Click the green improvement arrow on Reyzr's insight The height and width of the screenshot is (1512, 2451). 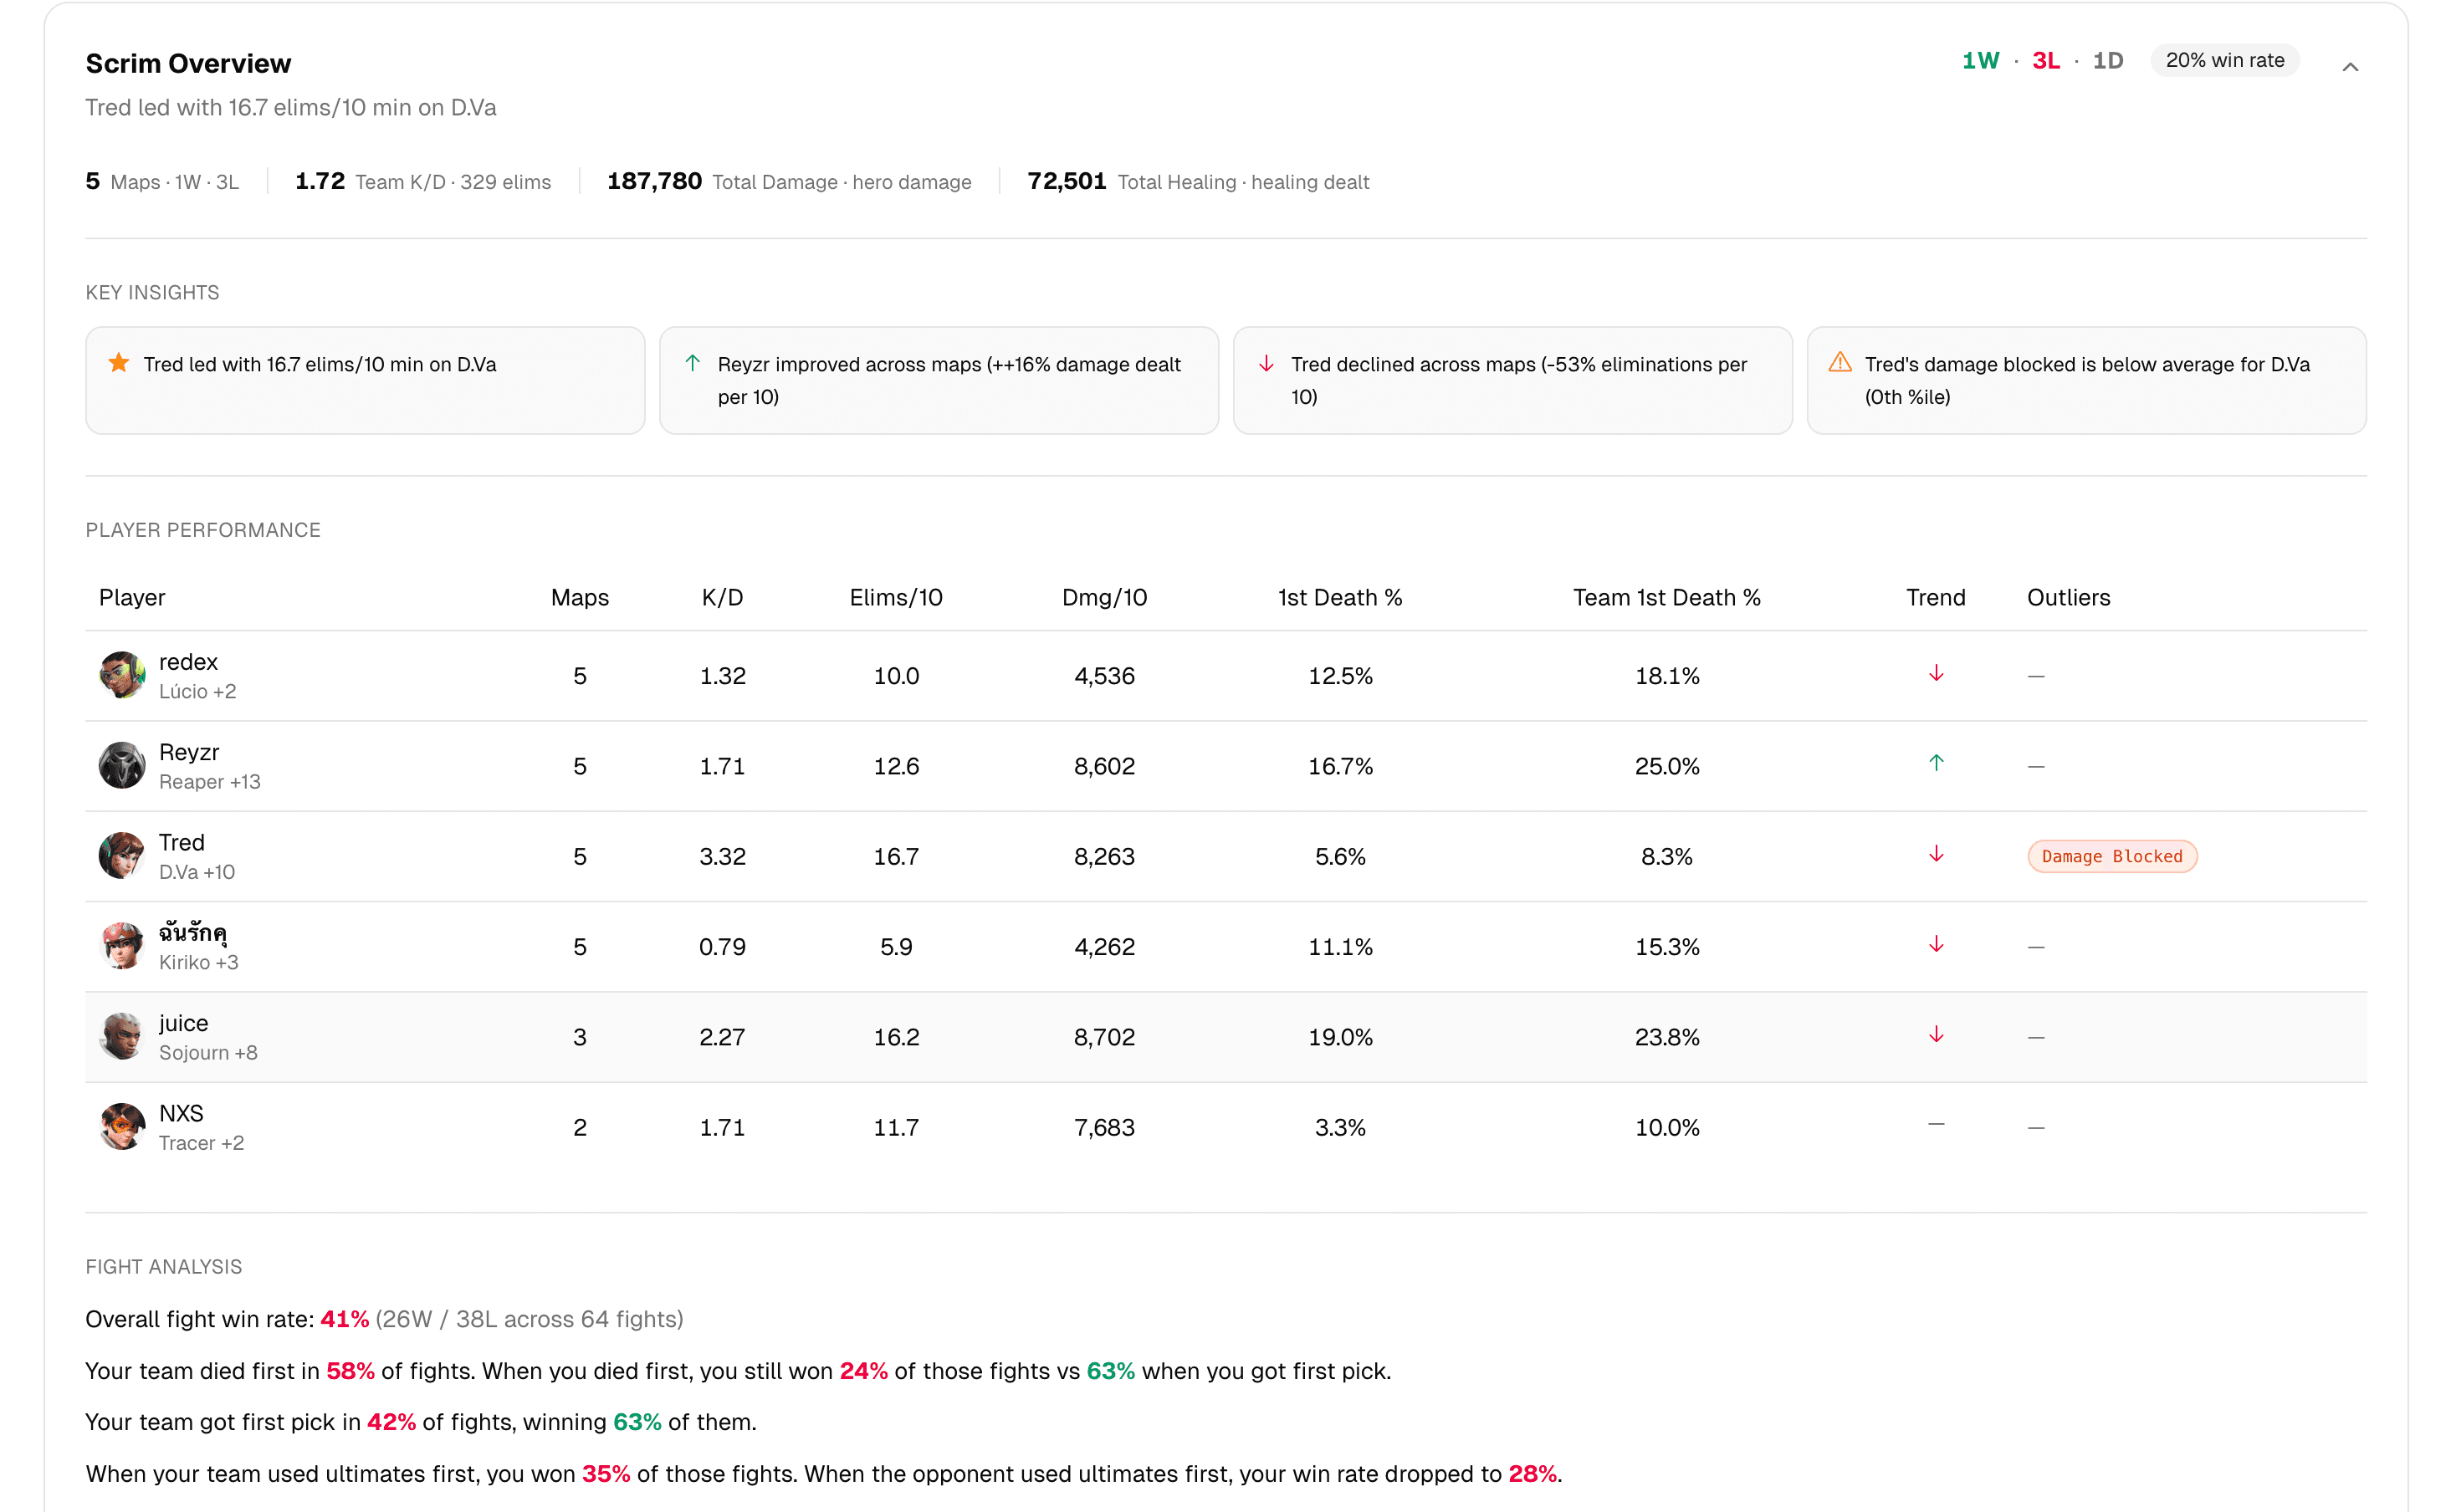tap(693, 363)
